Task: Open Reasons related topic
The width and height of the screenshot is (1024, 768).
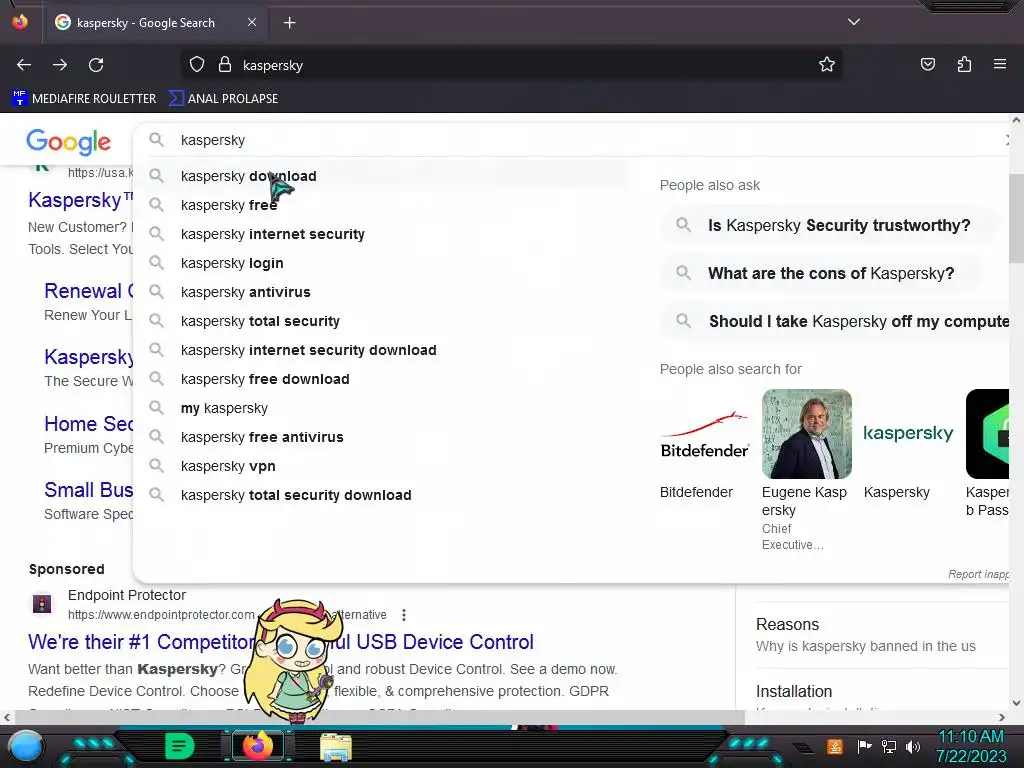Action: tap(787, 624)
